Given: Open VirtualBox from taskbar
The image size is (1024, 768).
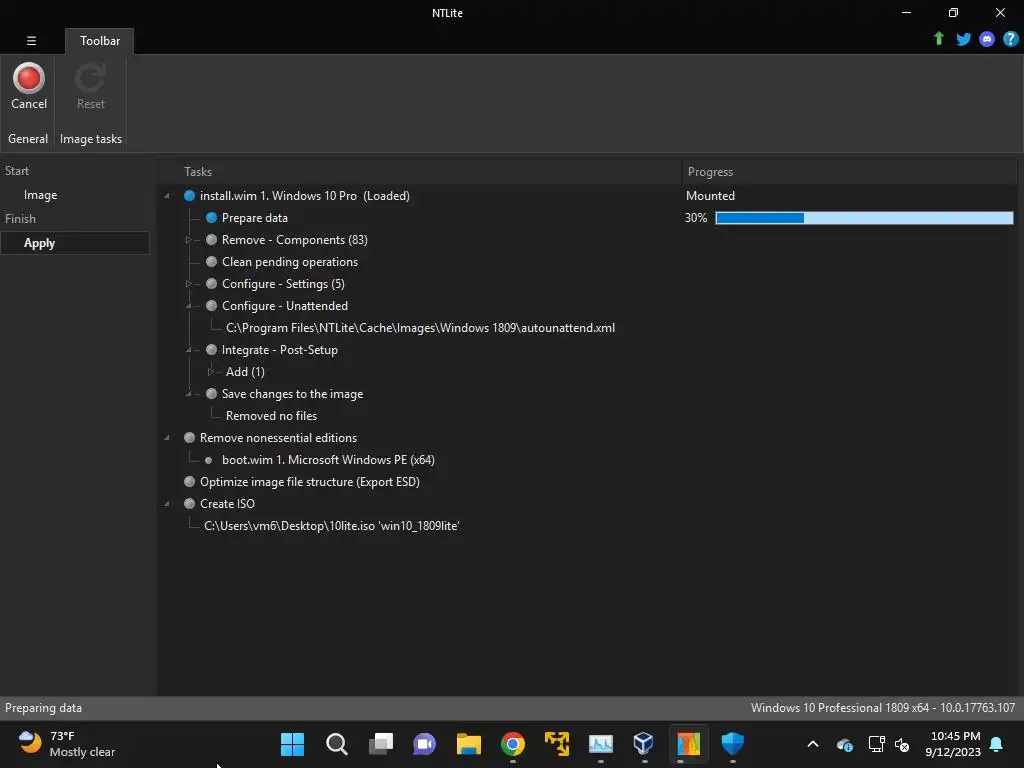Looking at the screenshot, I should pyautogui.click(x=643, y=744).
